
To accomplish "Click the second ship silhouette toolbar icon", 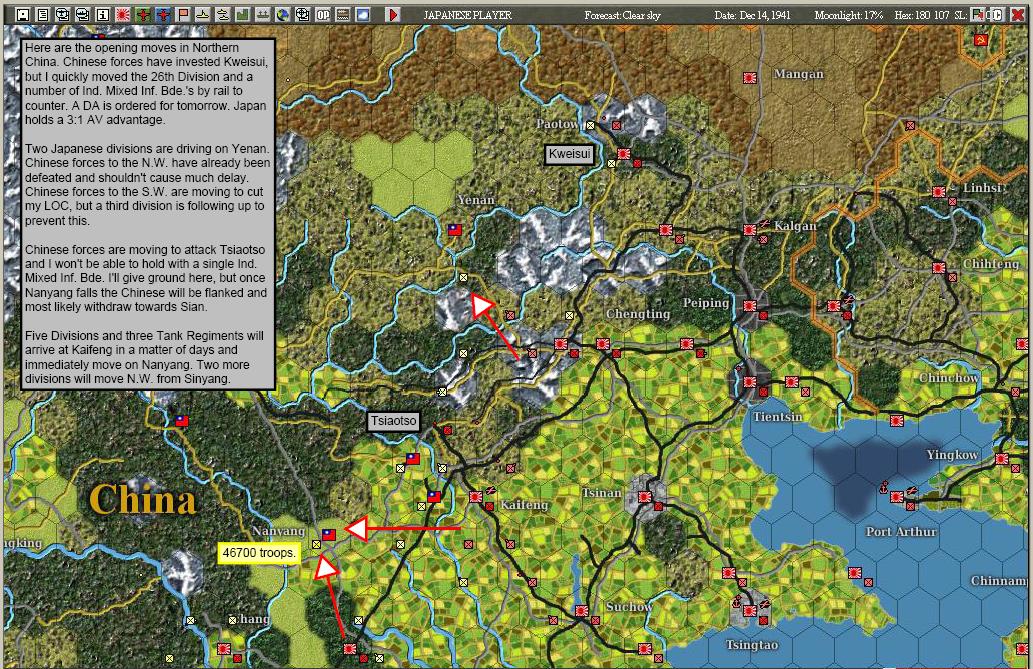I will (223, 14).
